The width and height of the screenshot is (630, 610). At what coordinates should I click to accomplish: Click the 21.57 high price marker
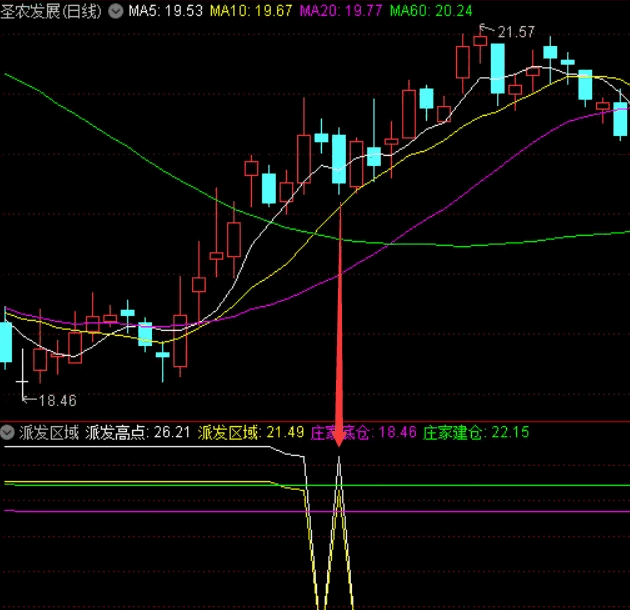516,32
